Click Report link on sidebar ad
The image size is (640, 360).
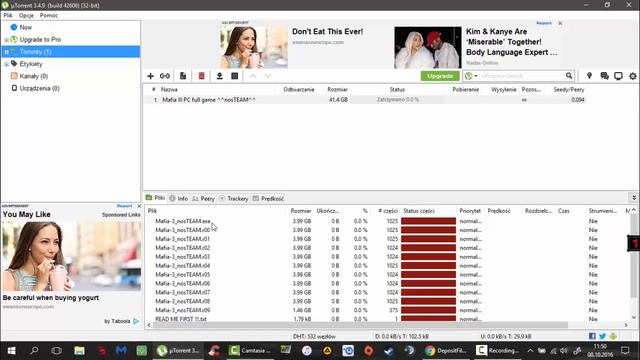124,206
